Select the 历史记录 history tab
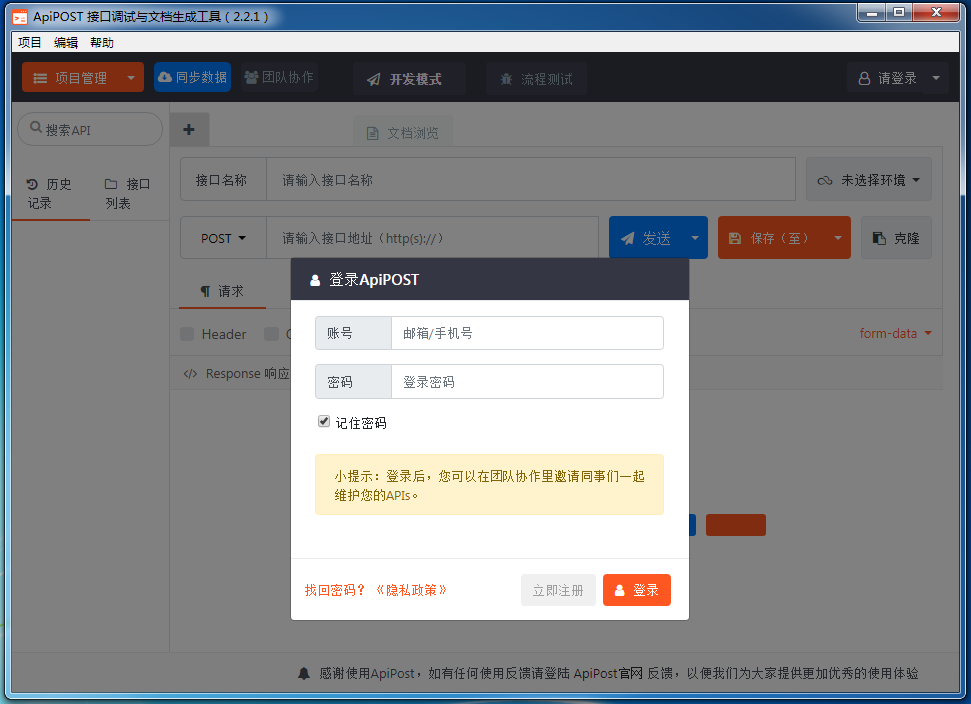Screen dimensions: 971x704 point(50,194)
